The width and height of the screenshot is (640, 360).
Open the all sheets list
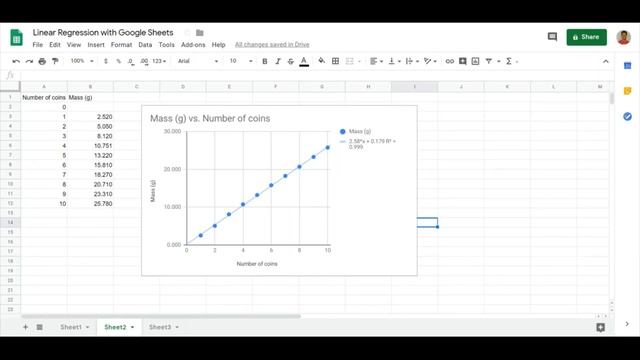point(40,327)
